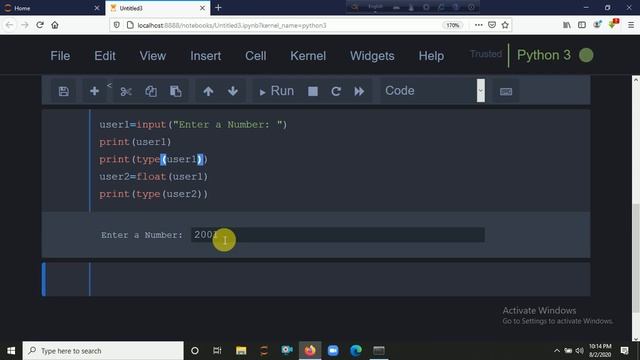Open the Firefox library icon

coord(567,25)
